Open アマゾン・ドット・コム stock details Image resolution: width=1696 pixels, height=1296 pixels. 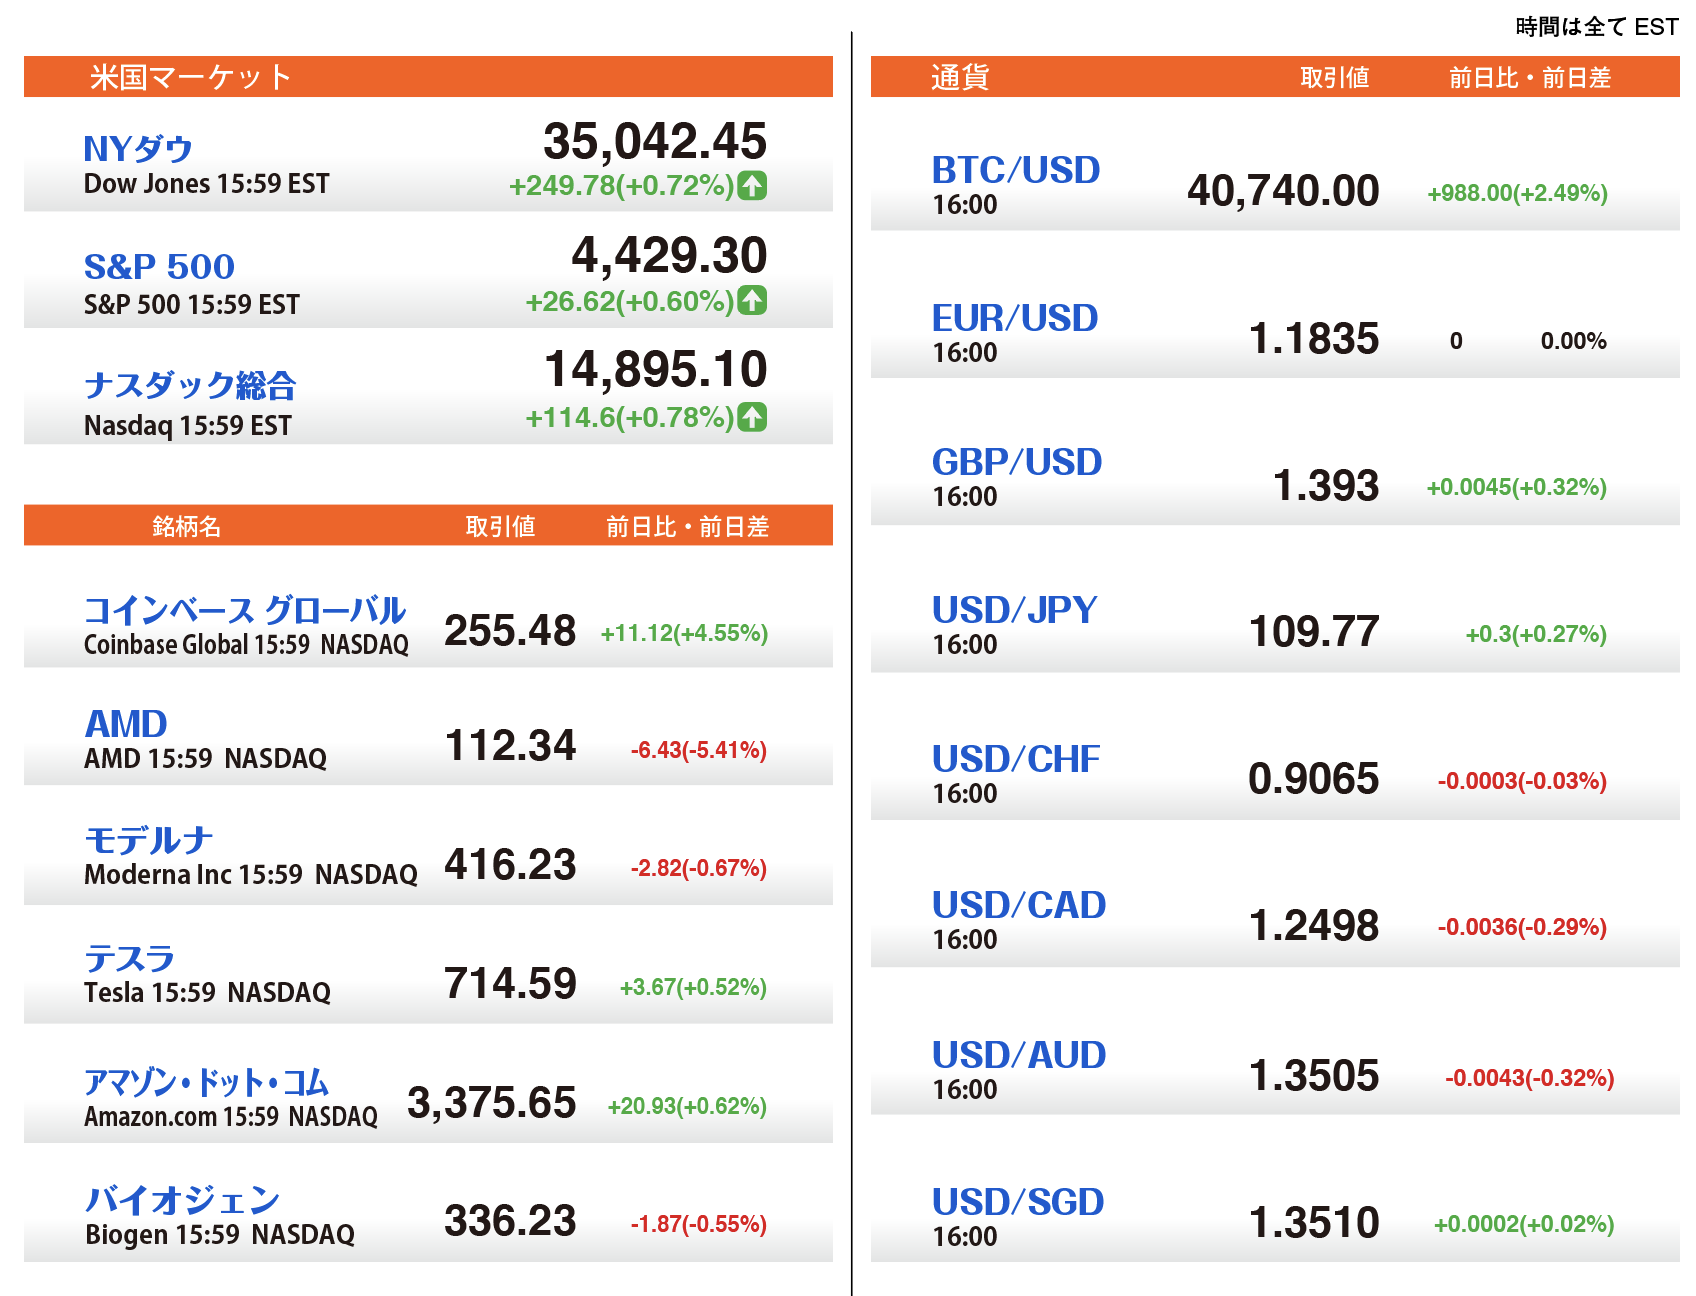point(206,1082)
